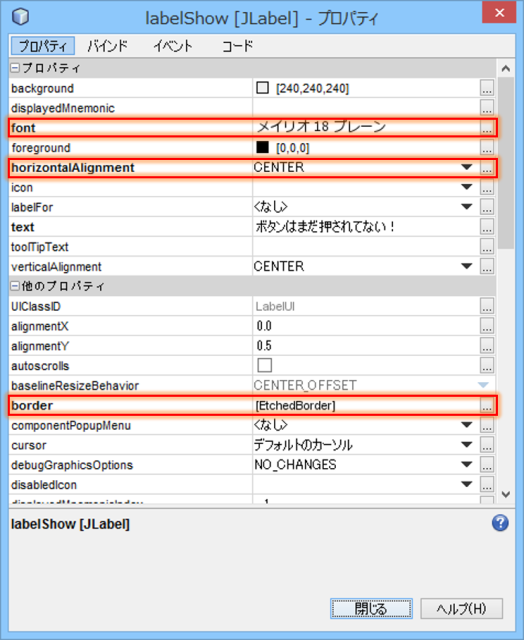
Task: Open the cursor property ellipsis button
Action: click(x=487, y=445)
